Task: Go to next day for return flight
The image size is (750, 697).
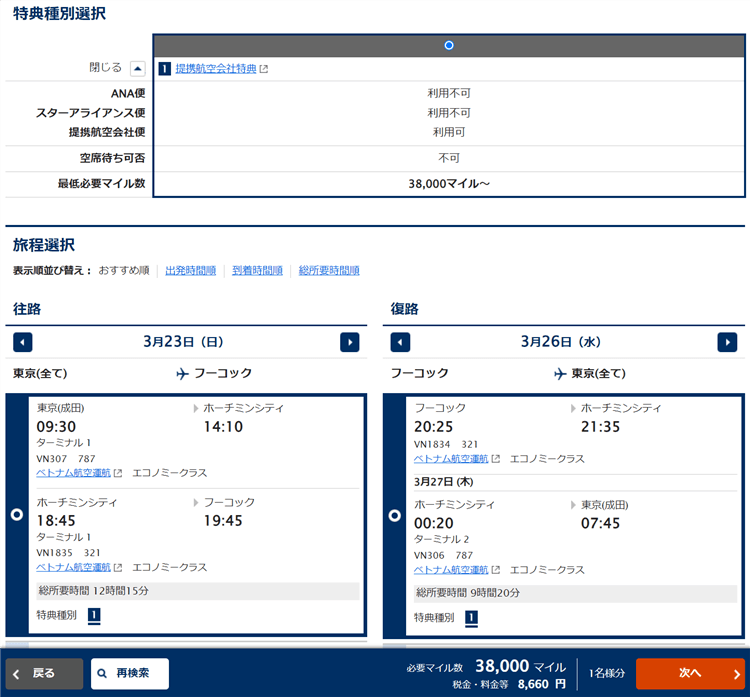Action: point(727,342)
